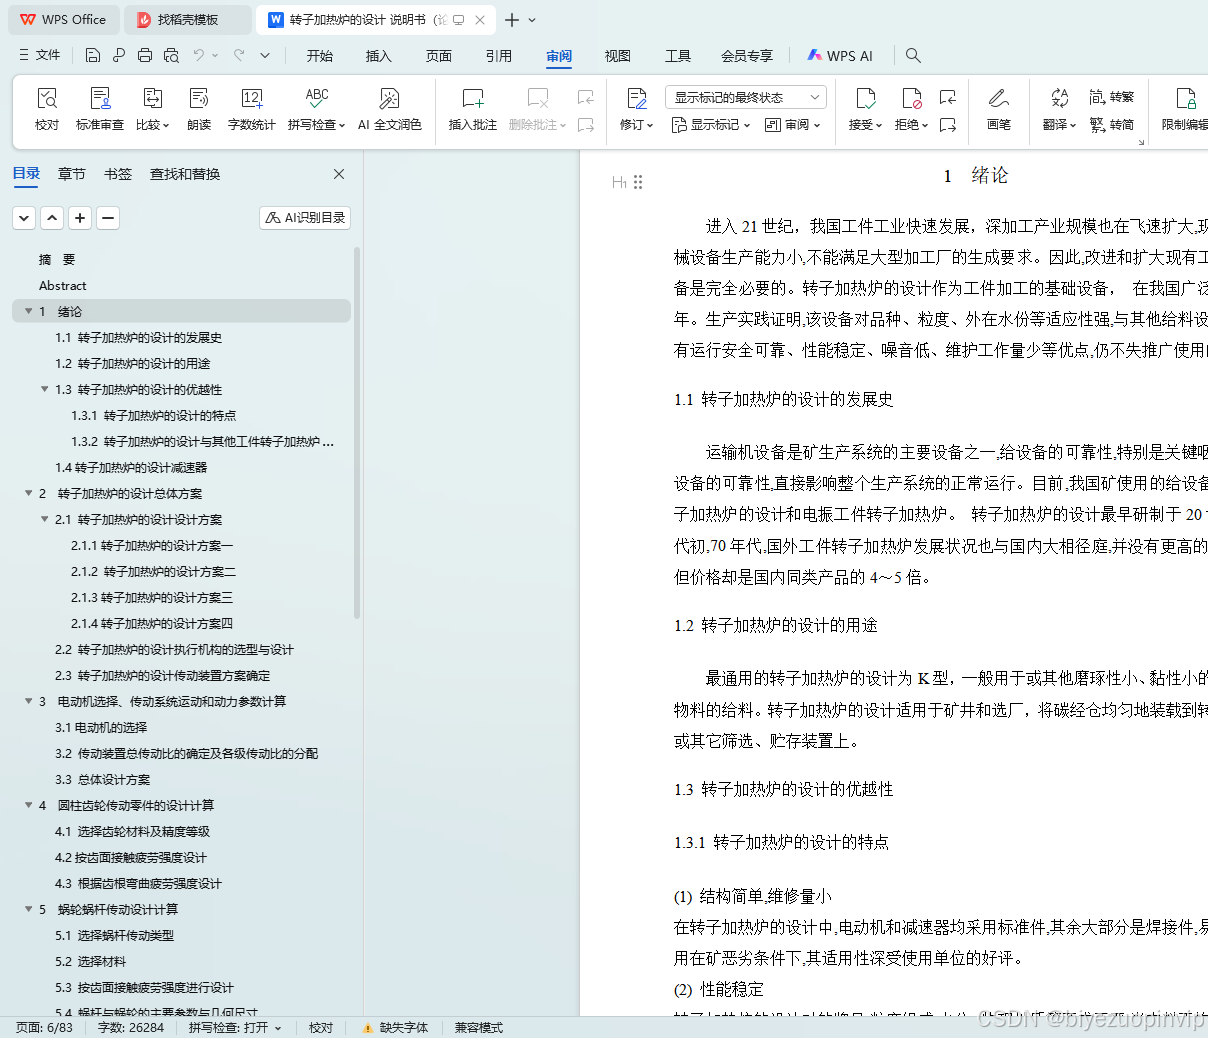Open the 拒绝 reject dropdown
The height and width of the screenshot is (1038, 1208).
(x=912, y=125)
